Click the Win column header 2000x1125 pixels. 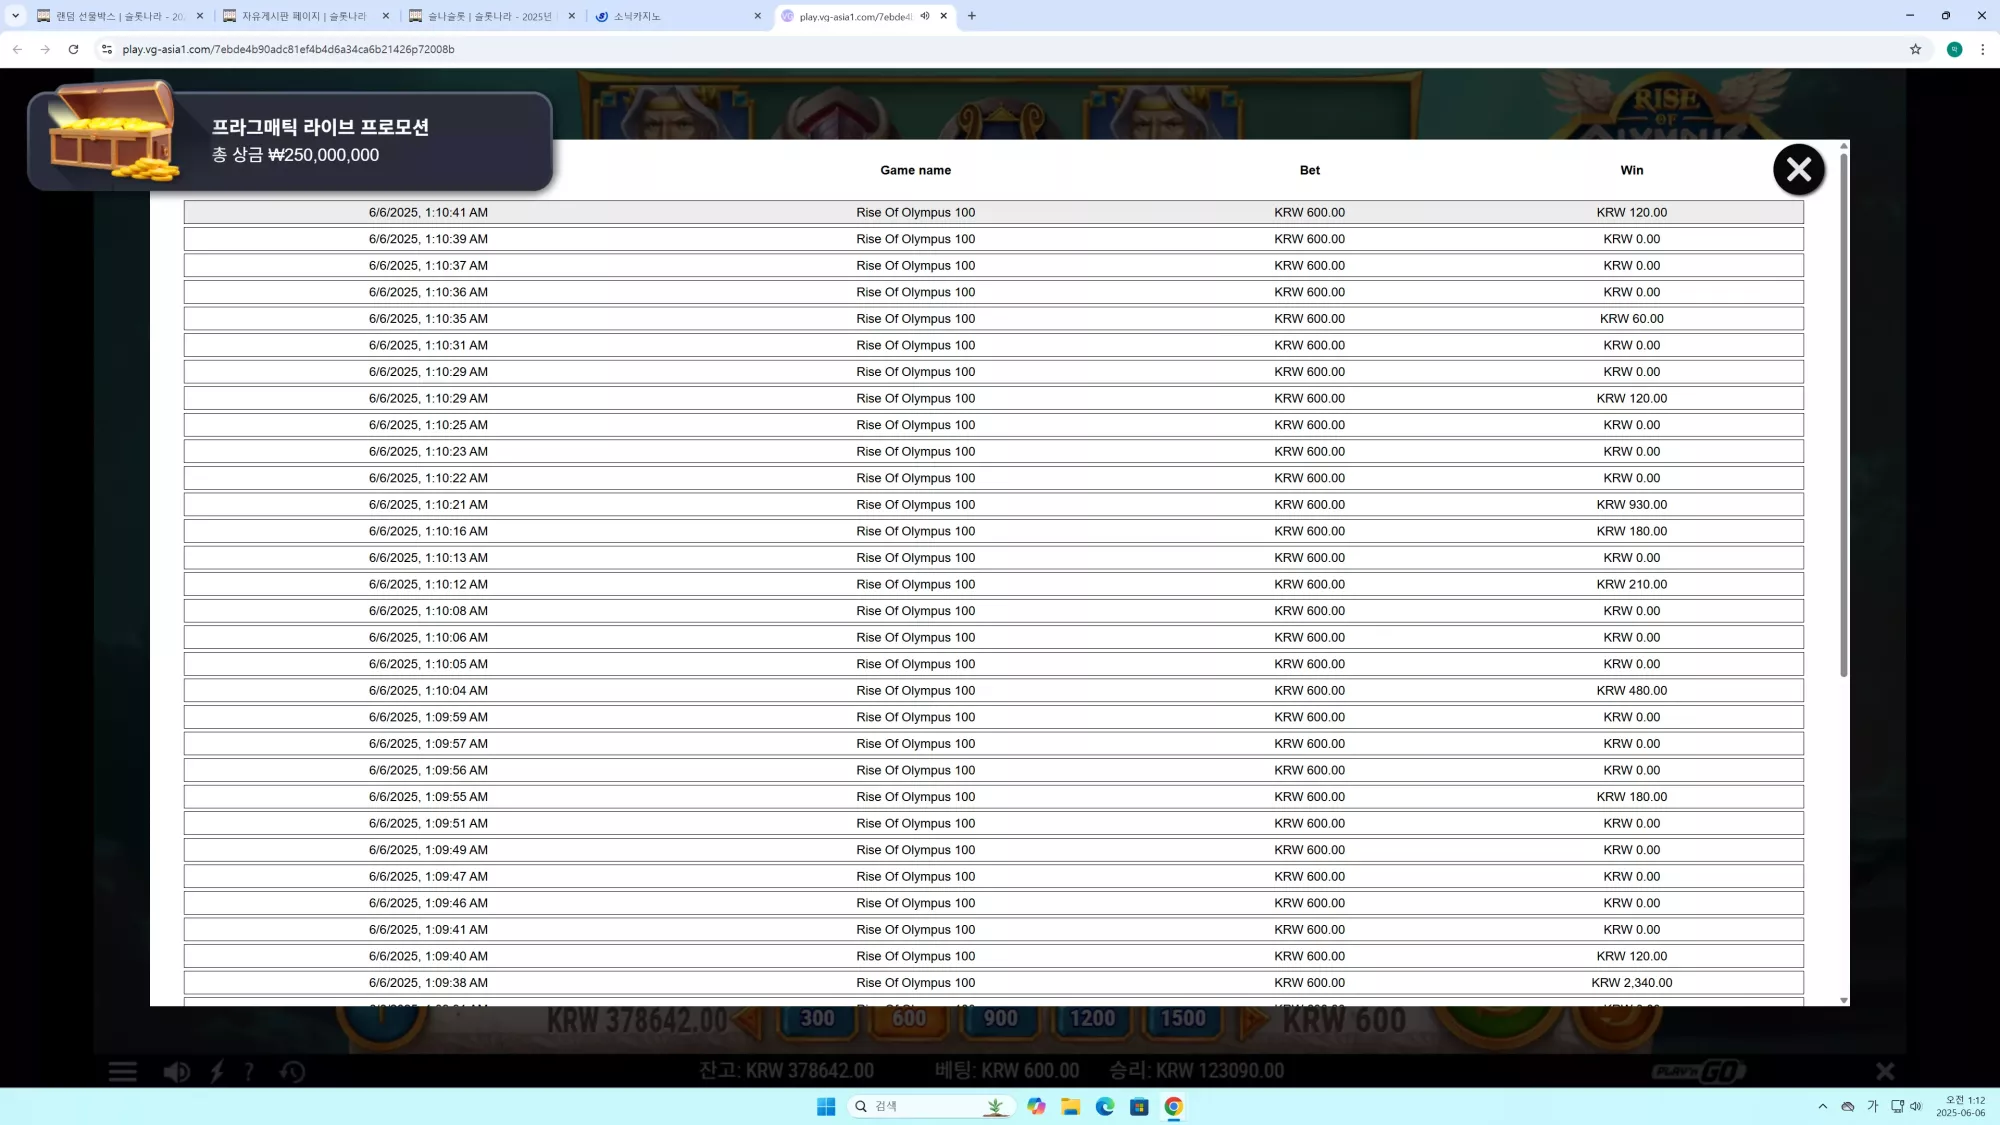pos(1631,170)
